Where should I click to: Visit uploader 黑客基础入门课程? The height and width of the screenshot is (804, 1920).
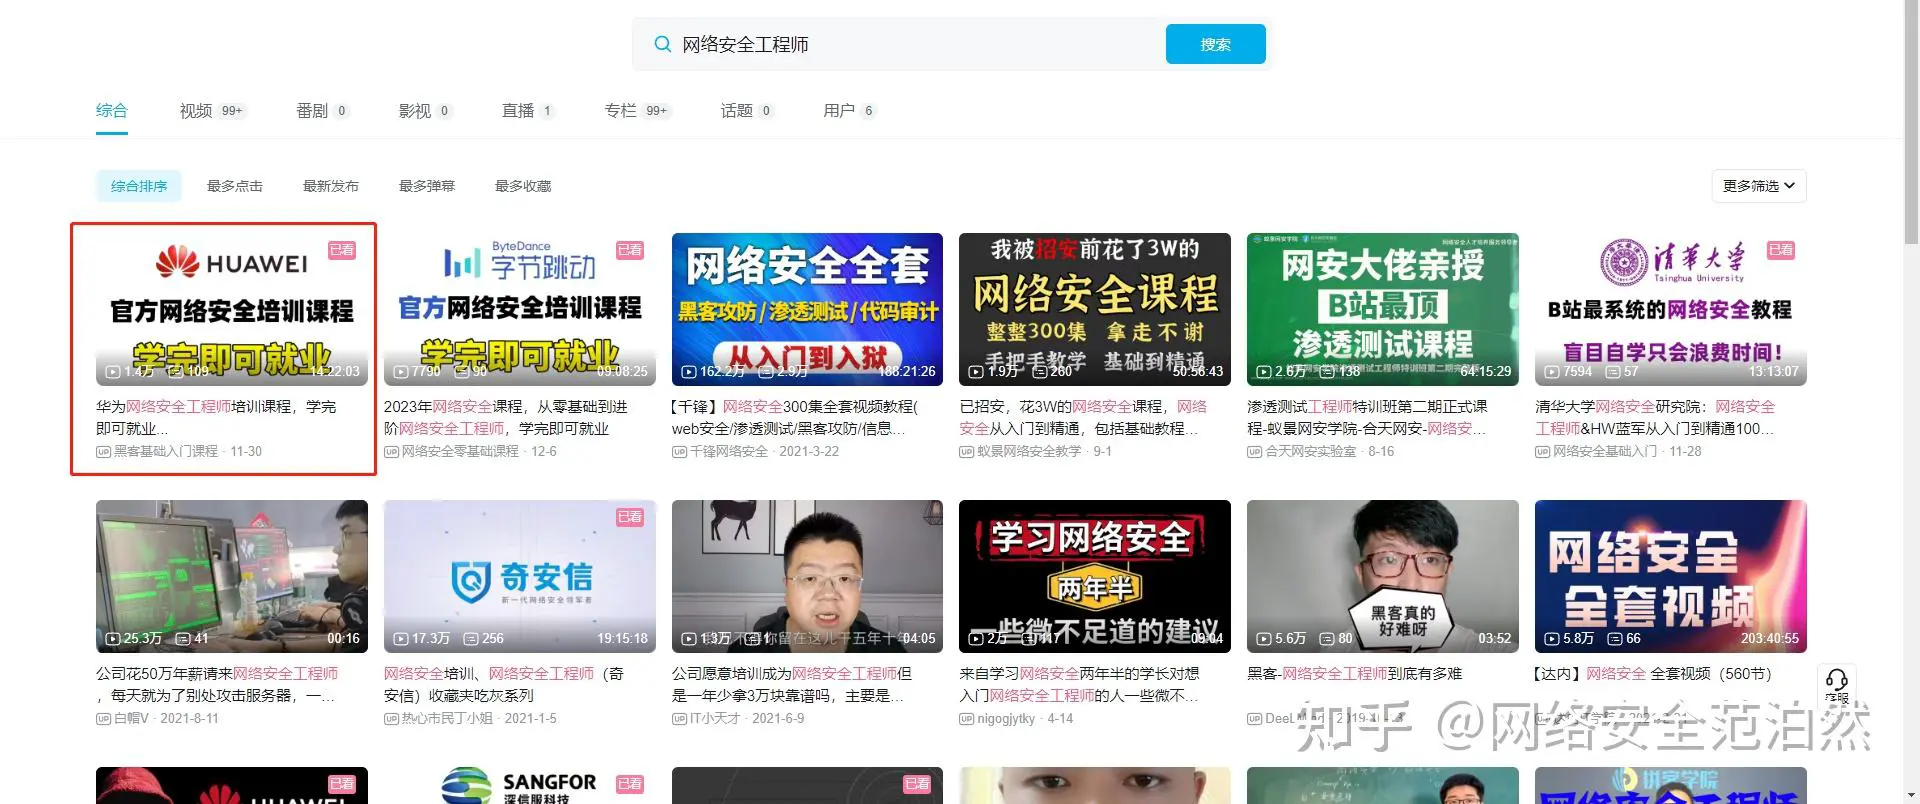(166, 452)
